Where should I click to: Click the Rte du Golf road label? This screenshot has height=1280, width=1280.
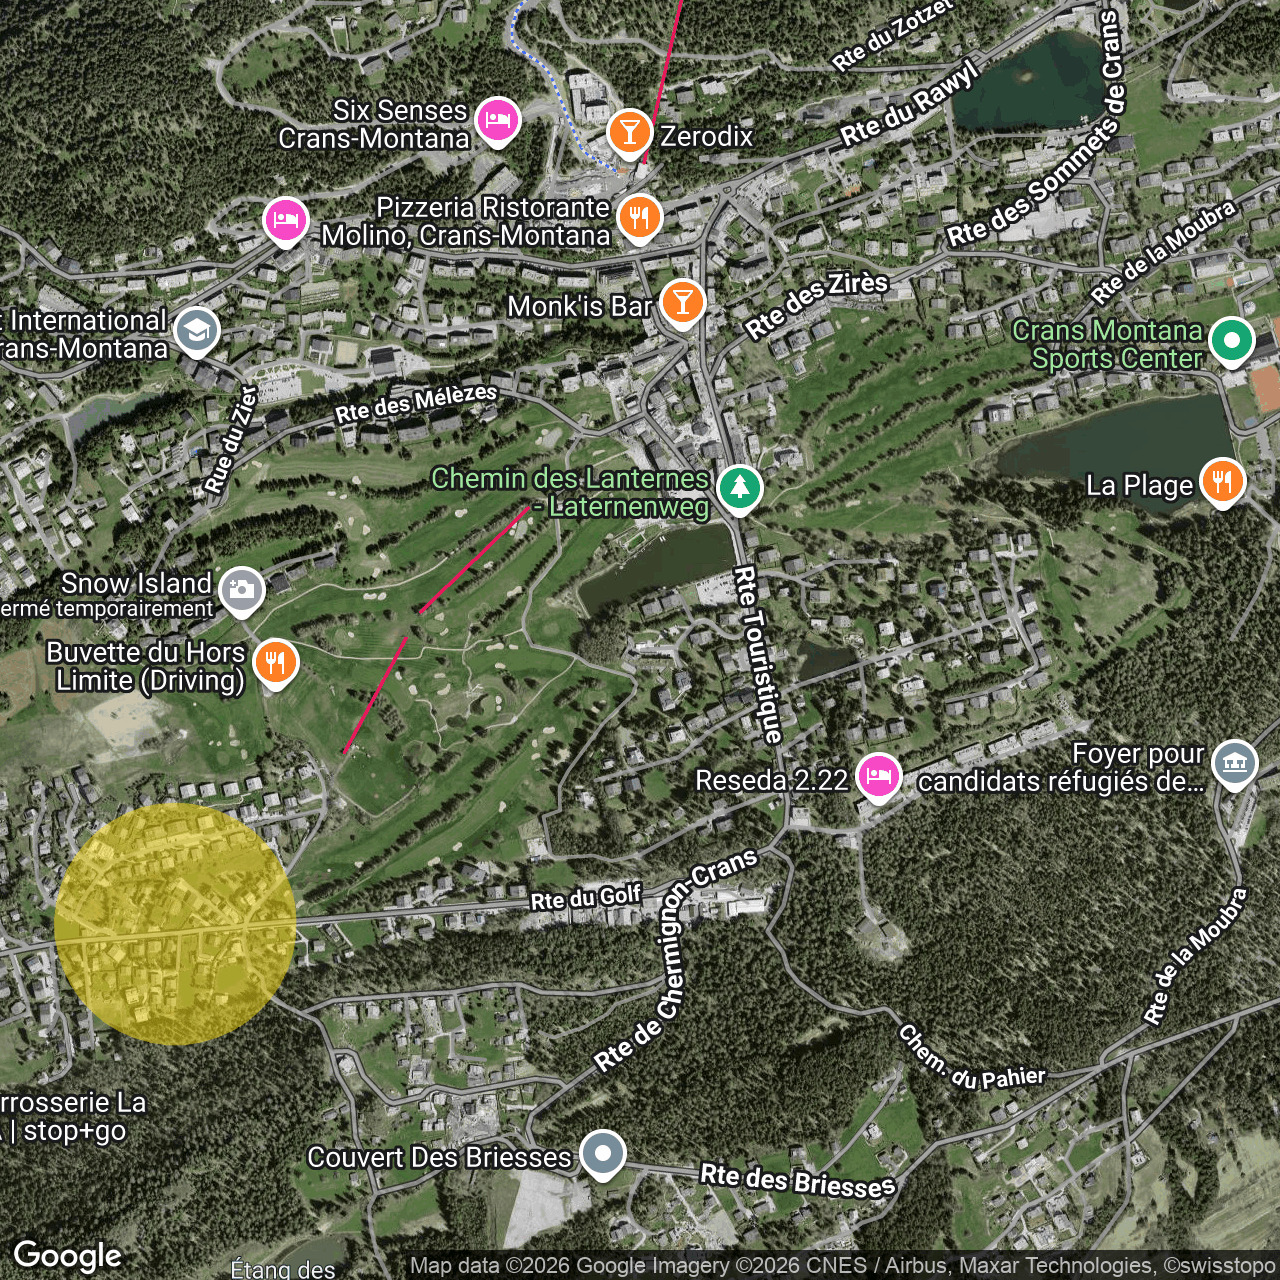coord(585,897)
